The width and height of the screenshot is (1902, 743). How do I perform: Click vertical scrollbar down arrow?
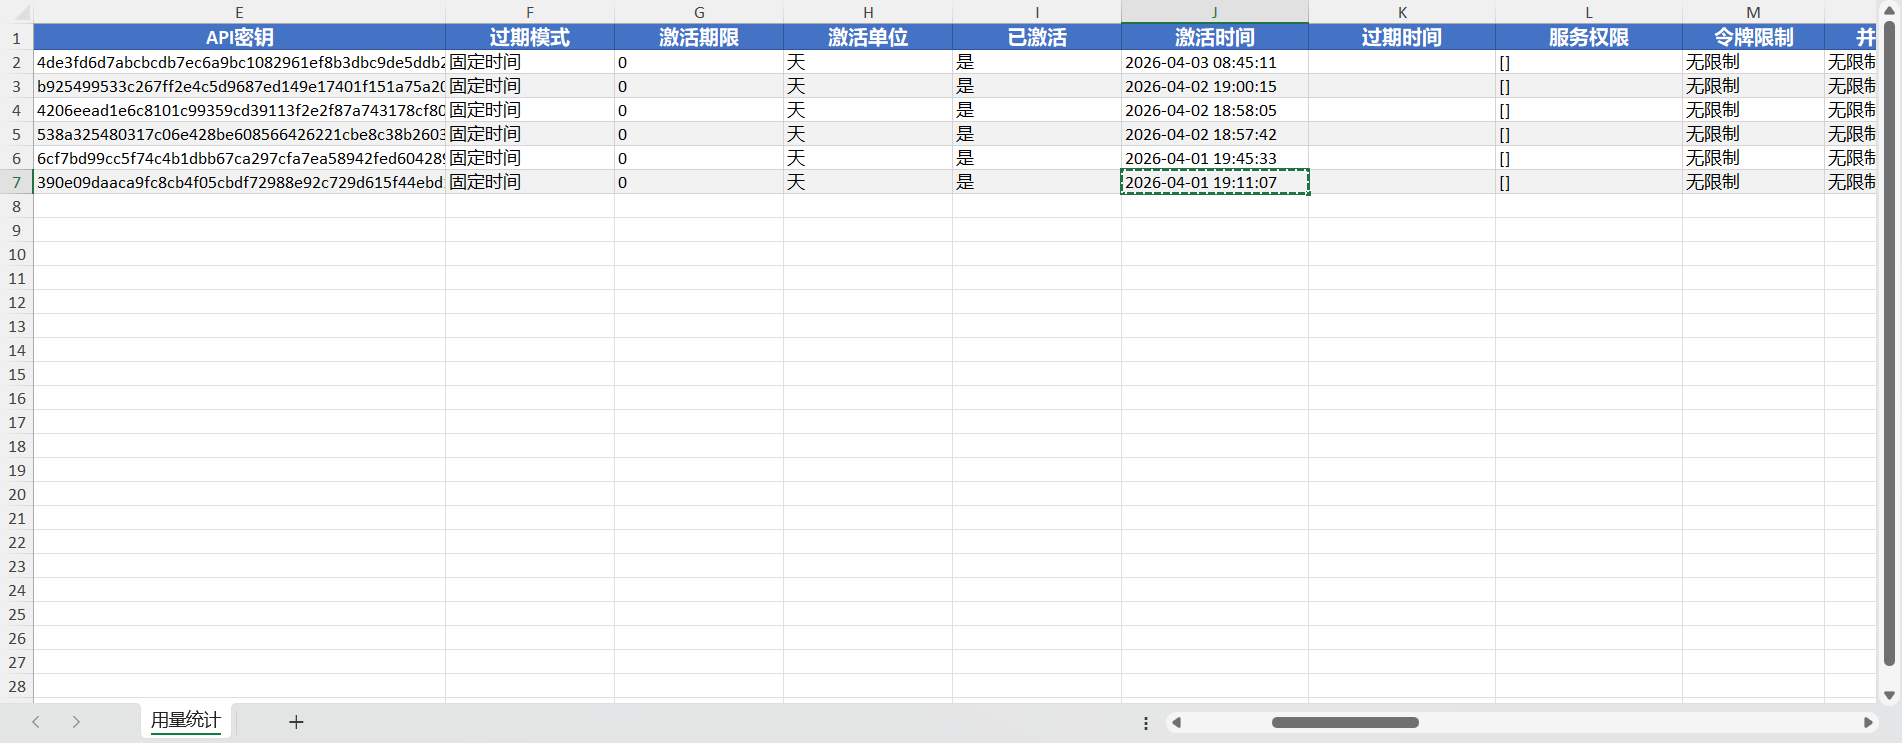(x=1889, y=695)
